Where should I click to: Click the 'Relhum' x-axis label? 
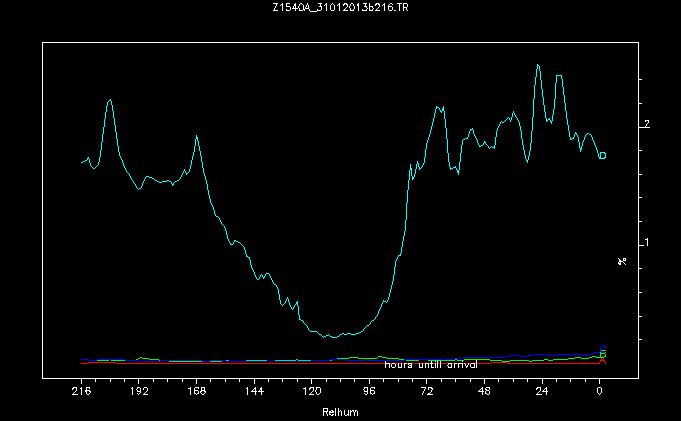point(339,412)
